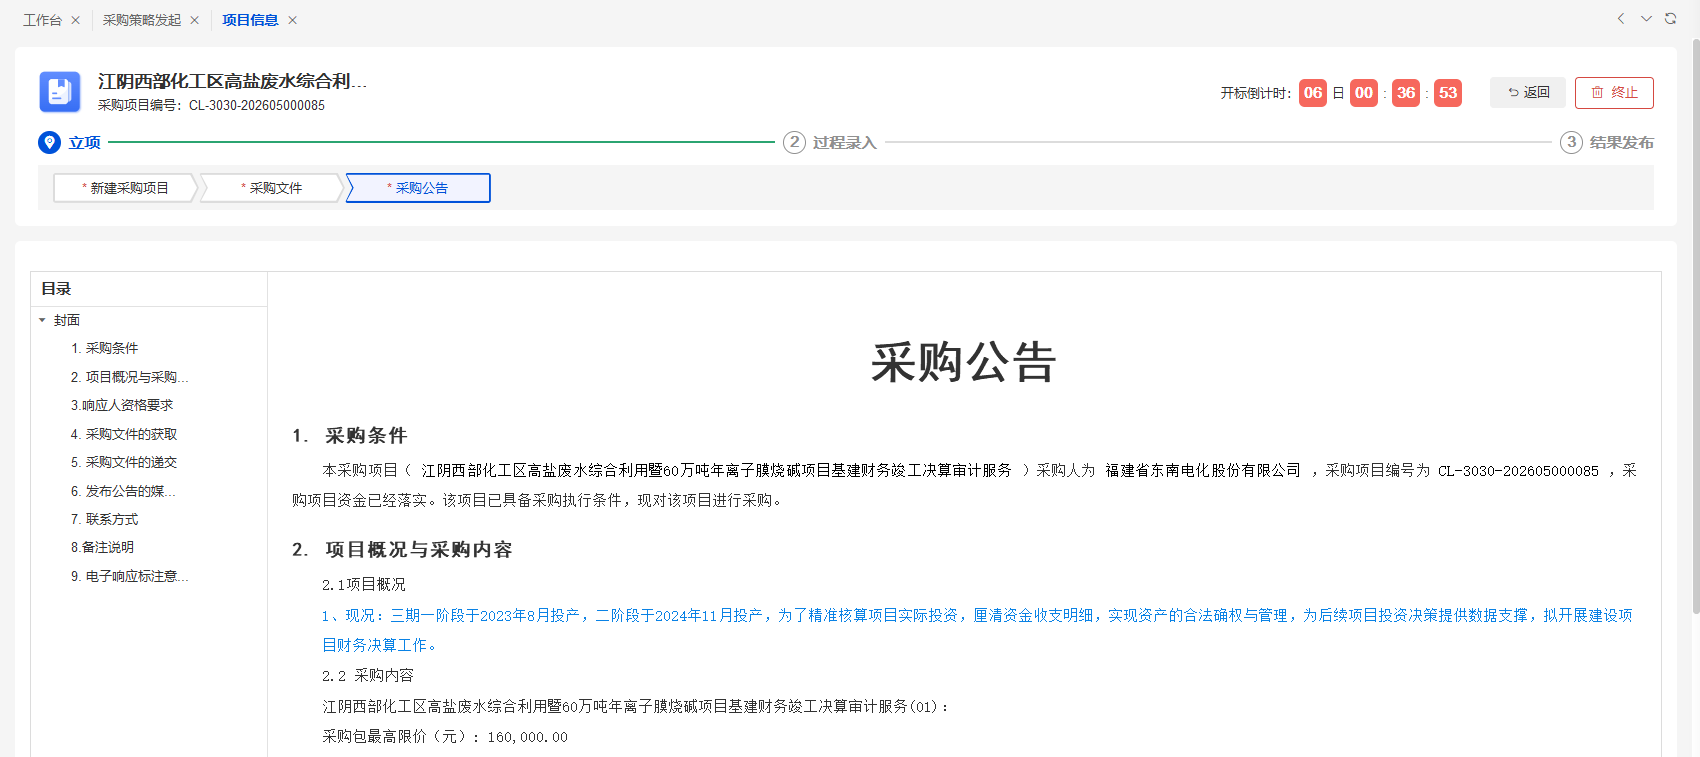Image resolution: width=1700 pixels, height=757 pixels.
Task: Open 2. 项目概况与采购… in the outline
Action: click(129, 377)
